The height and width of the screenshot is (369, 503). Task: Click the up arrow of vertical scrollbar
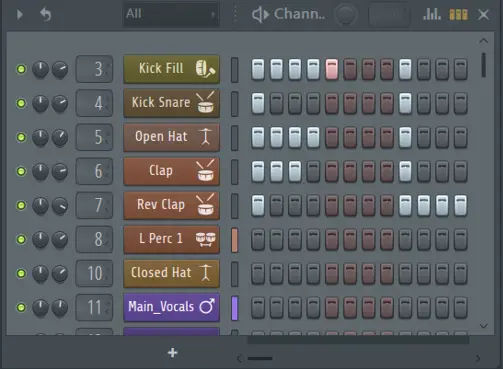pos(484,41)
